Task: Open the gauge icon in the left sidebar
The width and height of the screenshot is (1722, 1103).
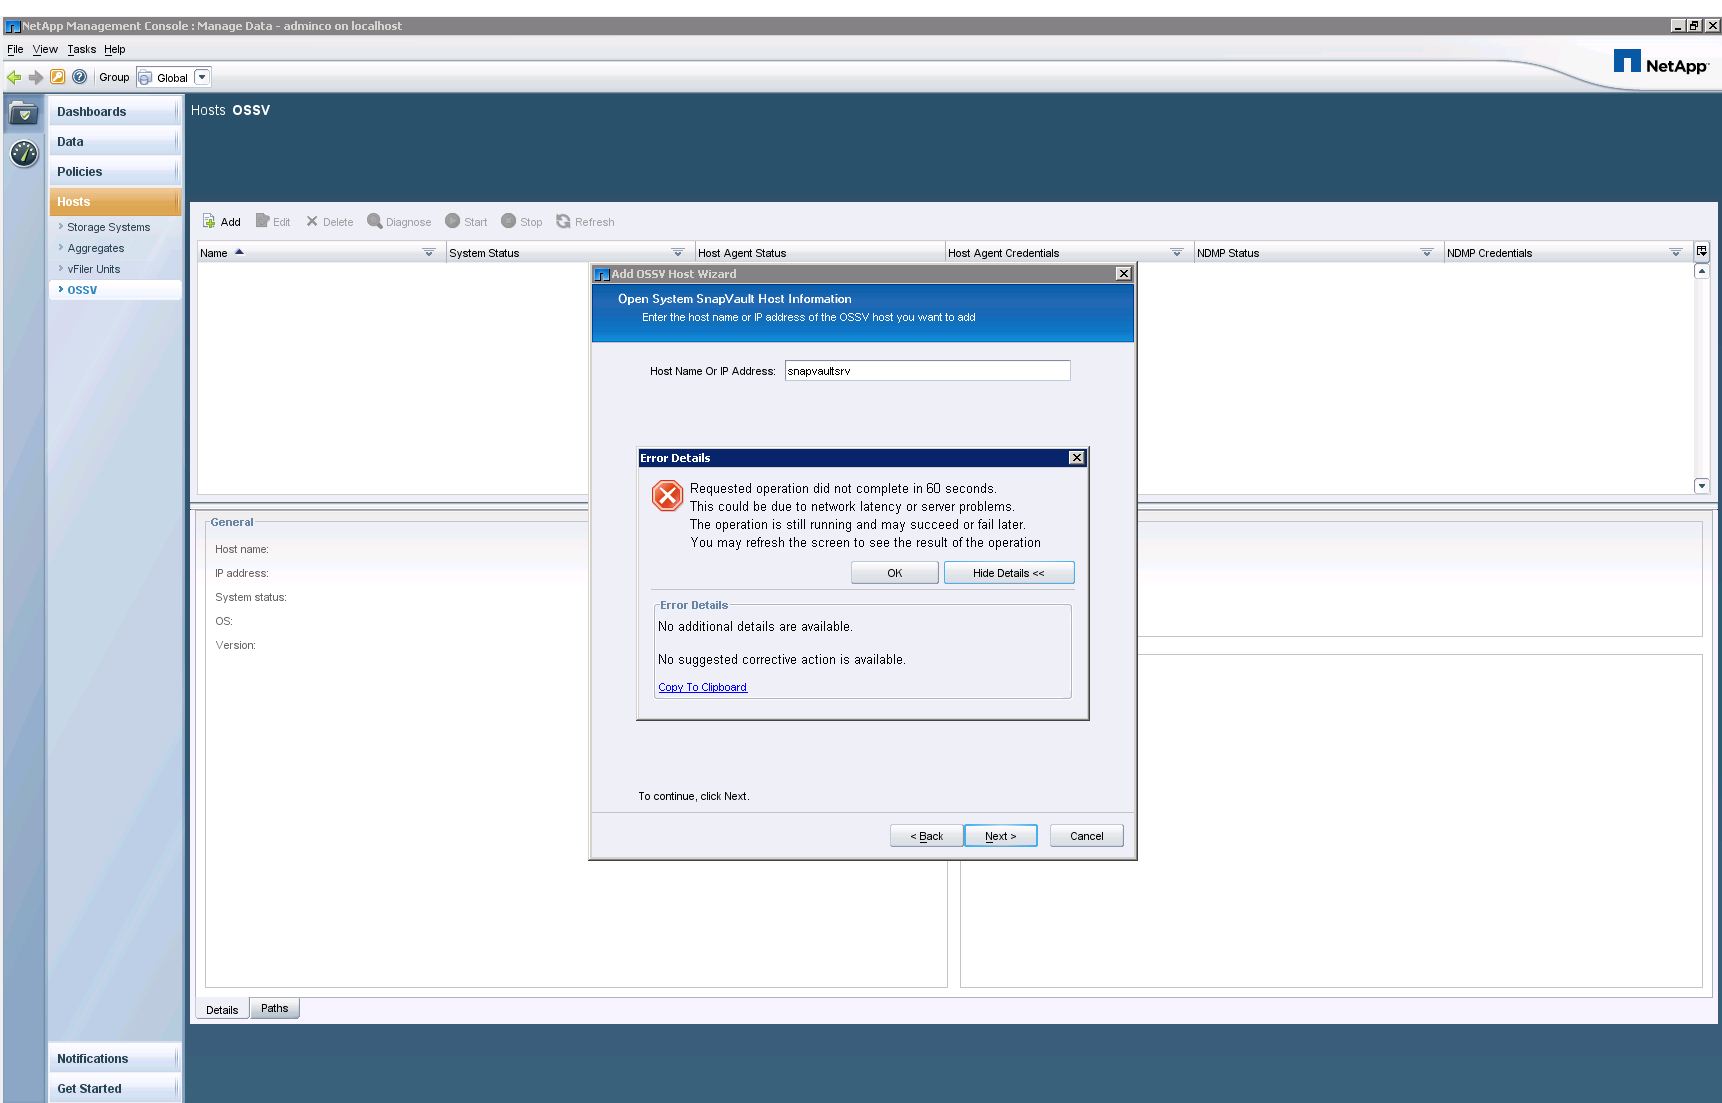Action: [x=24, y=154]
